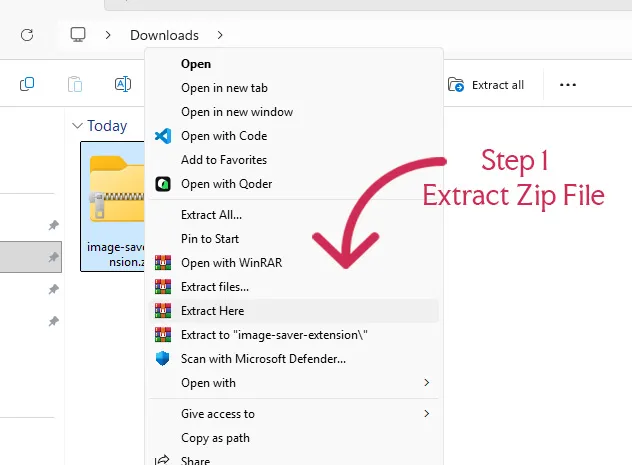Open the Open with menu entry

coord(294,383)
